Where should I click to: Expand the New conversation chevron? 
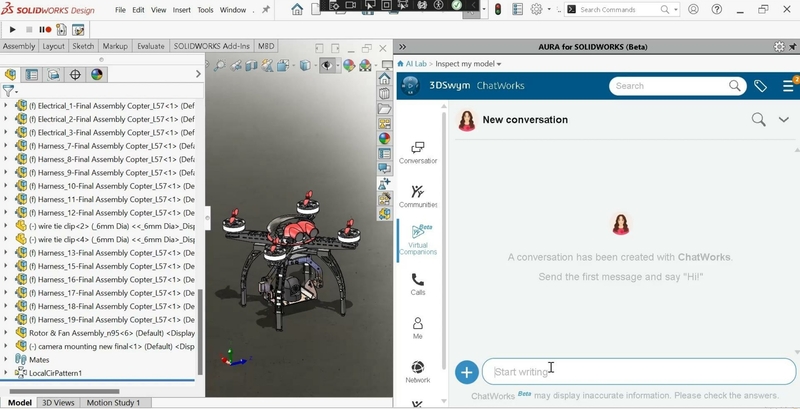pos(784,120)
